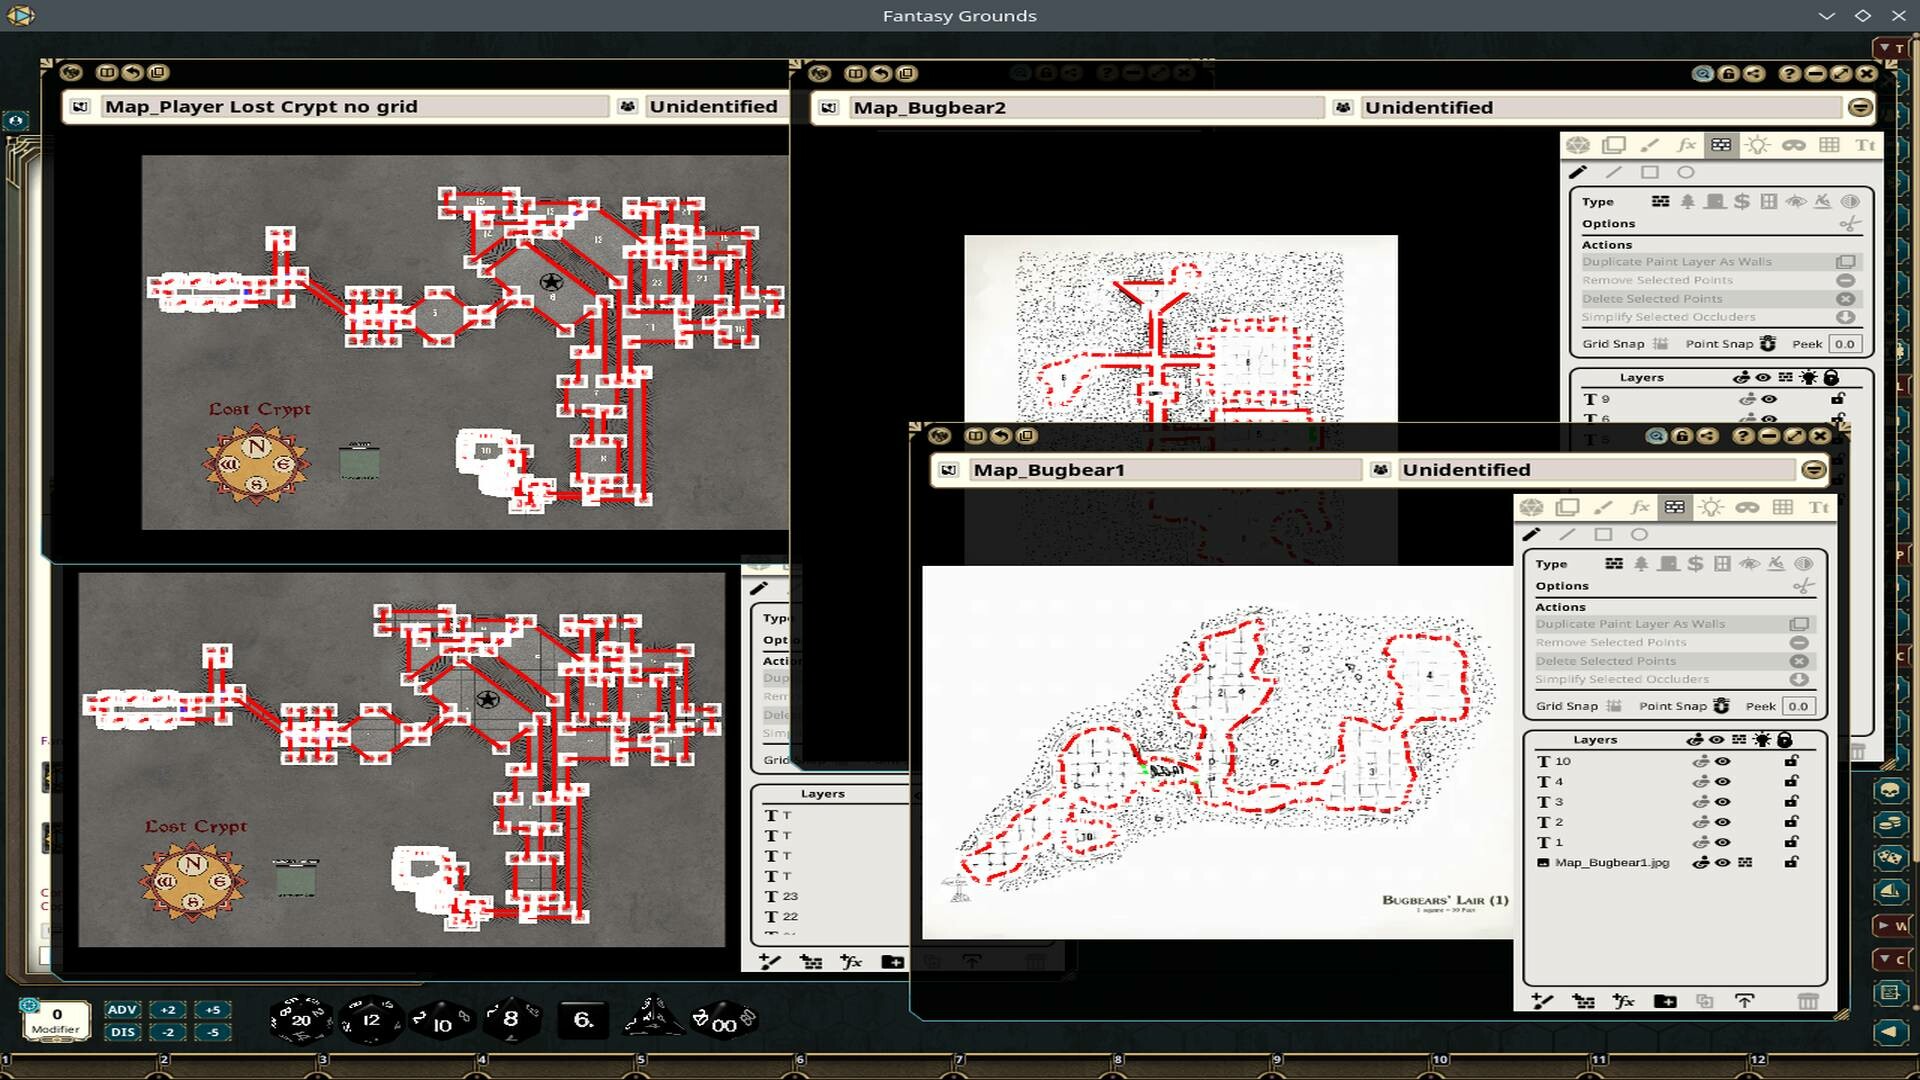Create a new layer folder in Layers panel
1920x1080 pixels.
[1666, 1001]
